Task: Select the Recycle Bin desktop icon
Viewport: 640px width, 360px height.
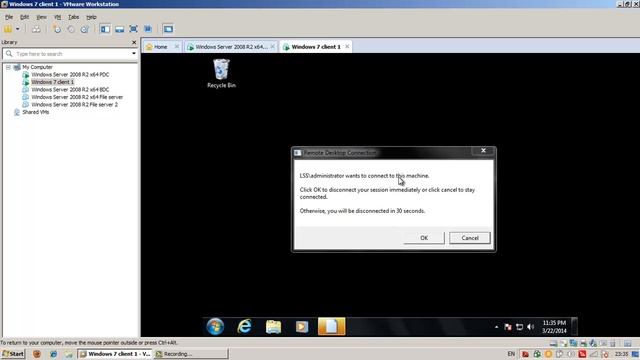Action: (x=221, y=73)
